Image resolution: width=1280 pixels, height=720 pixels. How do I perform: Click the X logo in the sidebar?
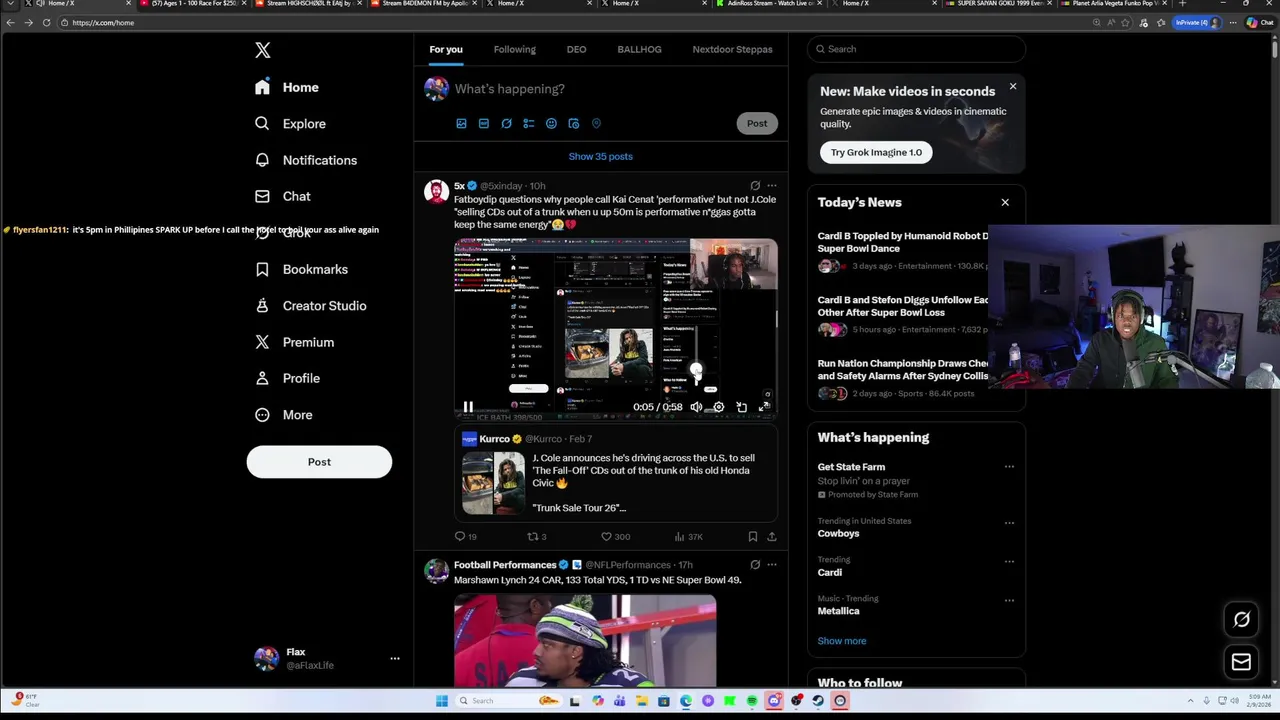(262, 50)
